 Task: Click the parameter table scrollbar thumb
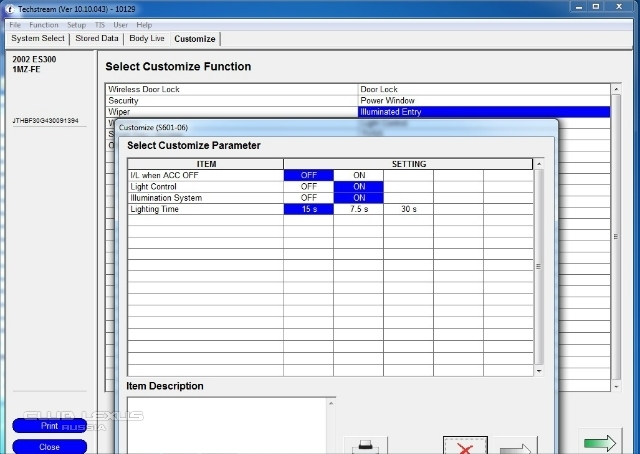tap(539, 267)
